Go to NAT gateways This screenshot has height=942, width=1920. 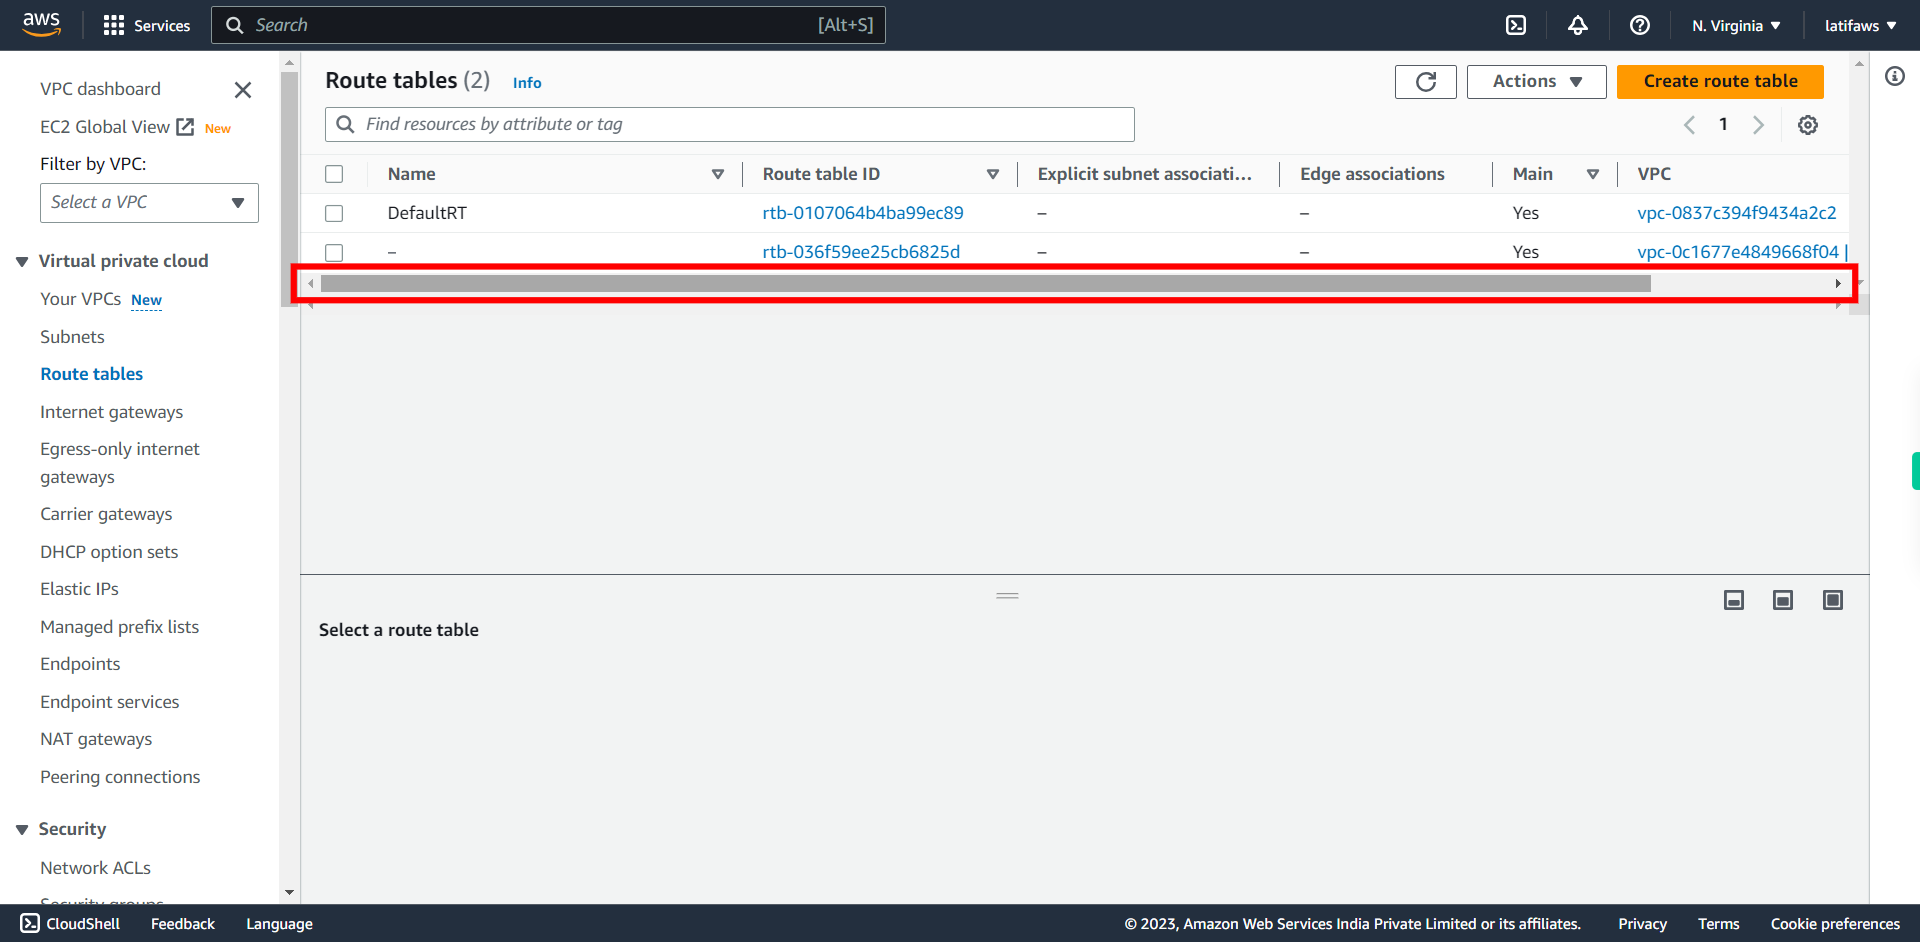96,739
